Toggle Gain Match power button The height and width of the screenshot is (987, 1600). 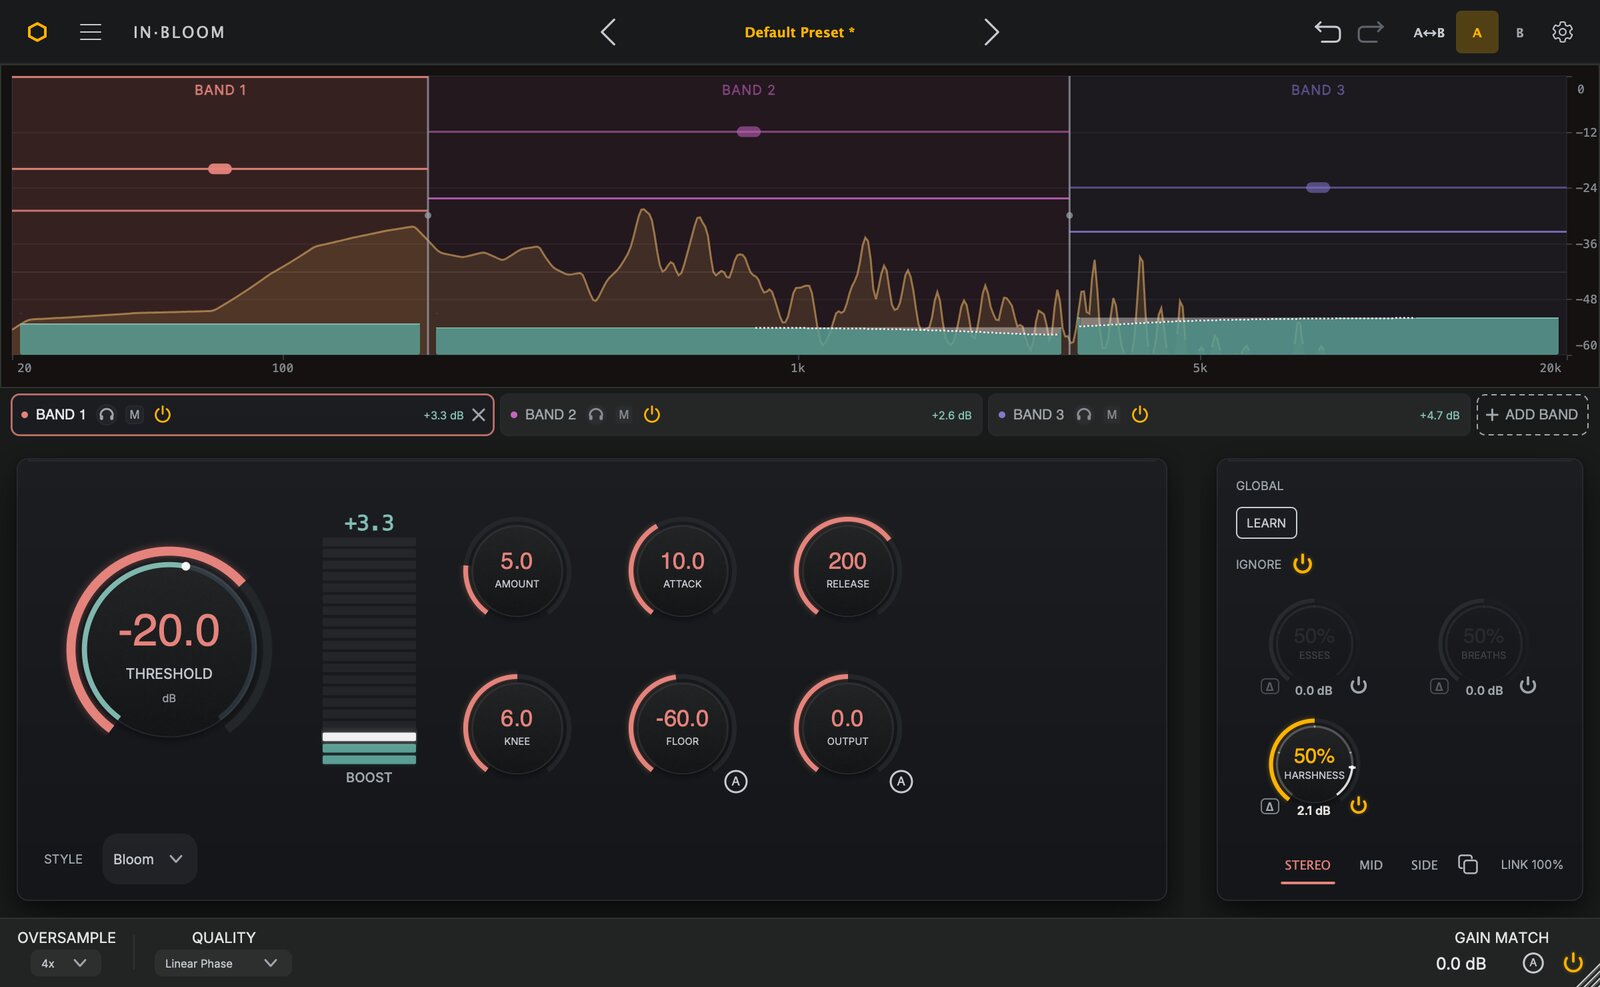pos(1573,963)
